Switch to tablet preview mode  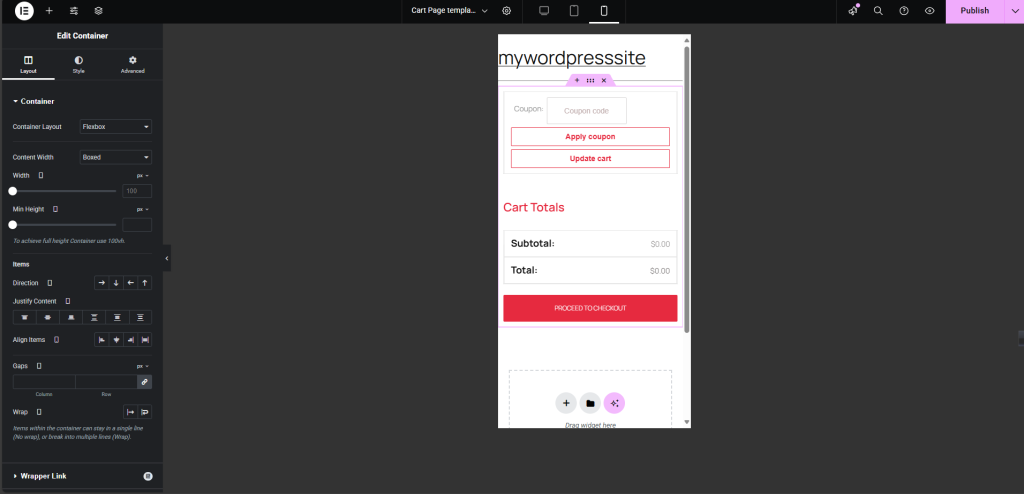(x=574, y=10)
